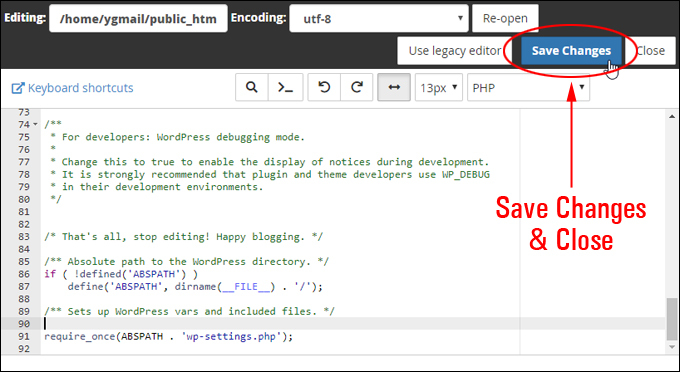Click the 'in their development environments' comment line

pos(157,187)
